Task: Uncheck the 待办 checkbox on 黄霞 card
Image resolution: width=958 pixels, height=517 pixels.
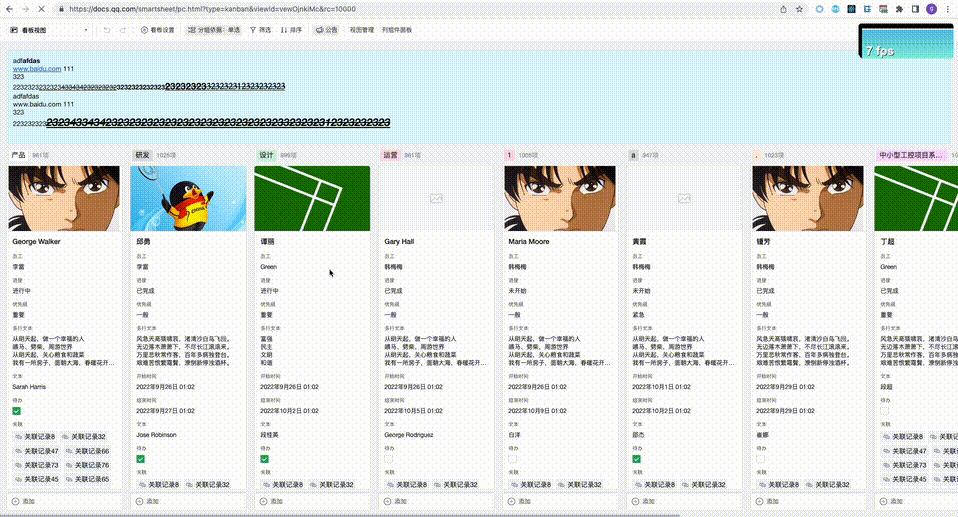Action: [x=637, y=459]
